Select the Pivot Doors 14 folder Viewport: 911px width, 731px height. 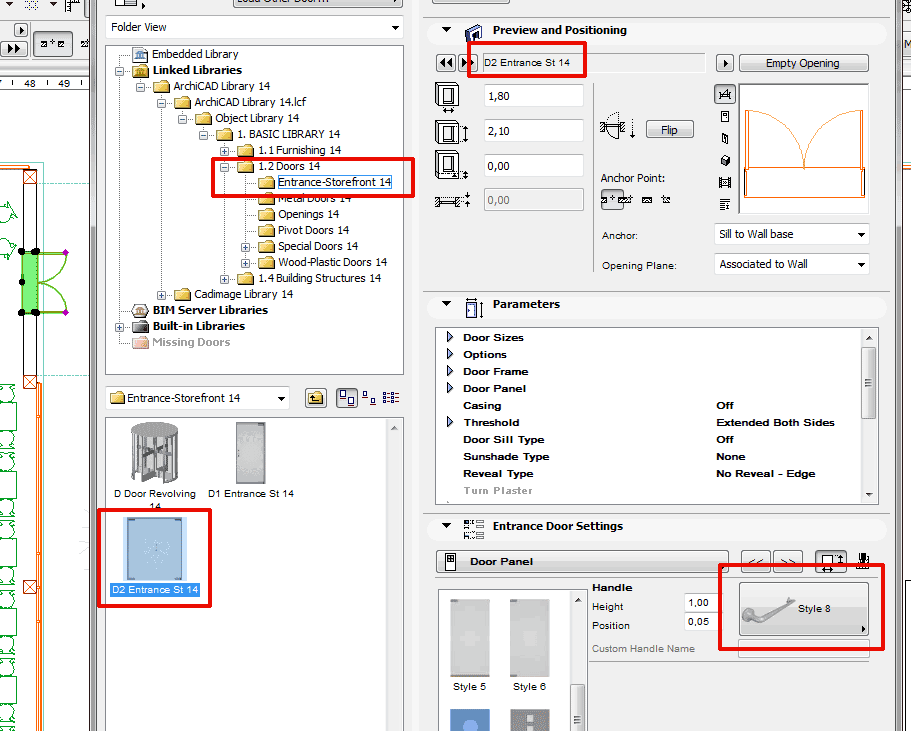[313, 230]
